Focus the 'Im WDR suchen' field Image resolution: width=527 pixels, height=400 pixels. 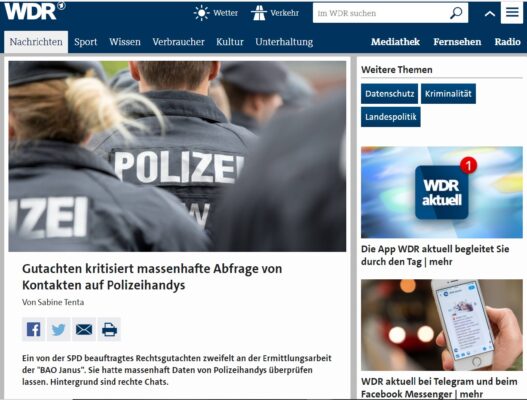click(382, 13)
